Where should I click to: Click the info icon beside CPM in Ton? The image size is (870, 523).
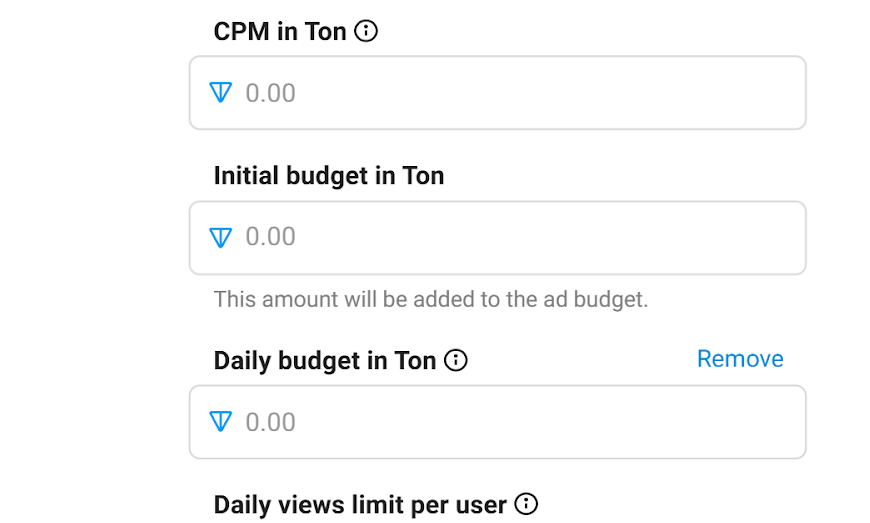point(367,32)
